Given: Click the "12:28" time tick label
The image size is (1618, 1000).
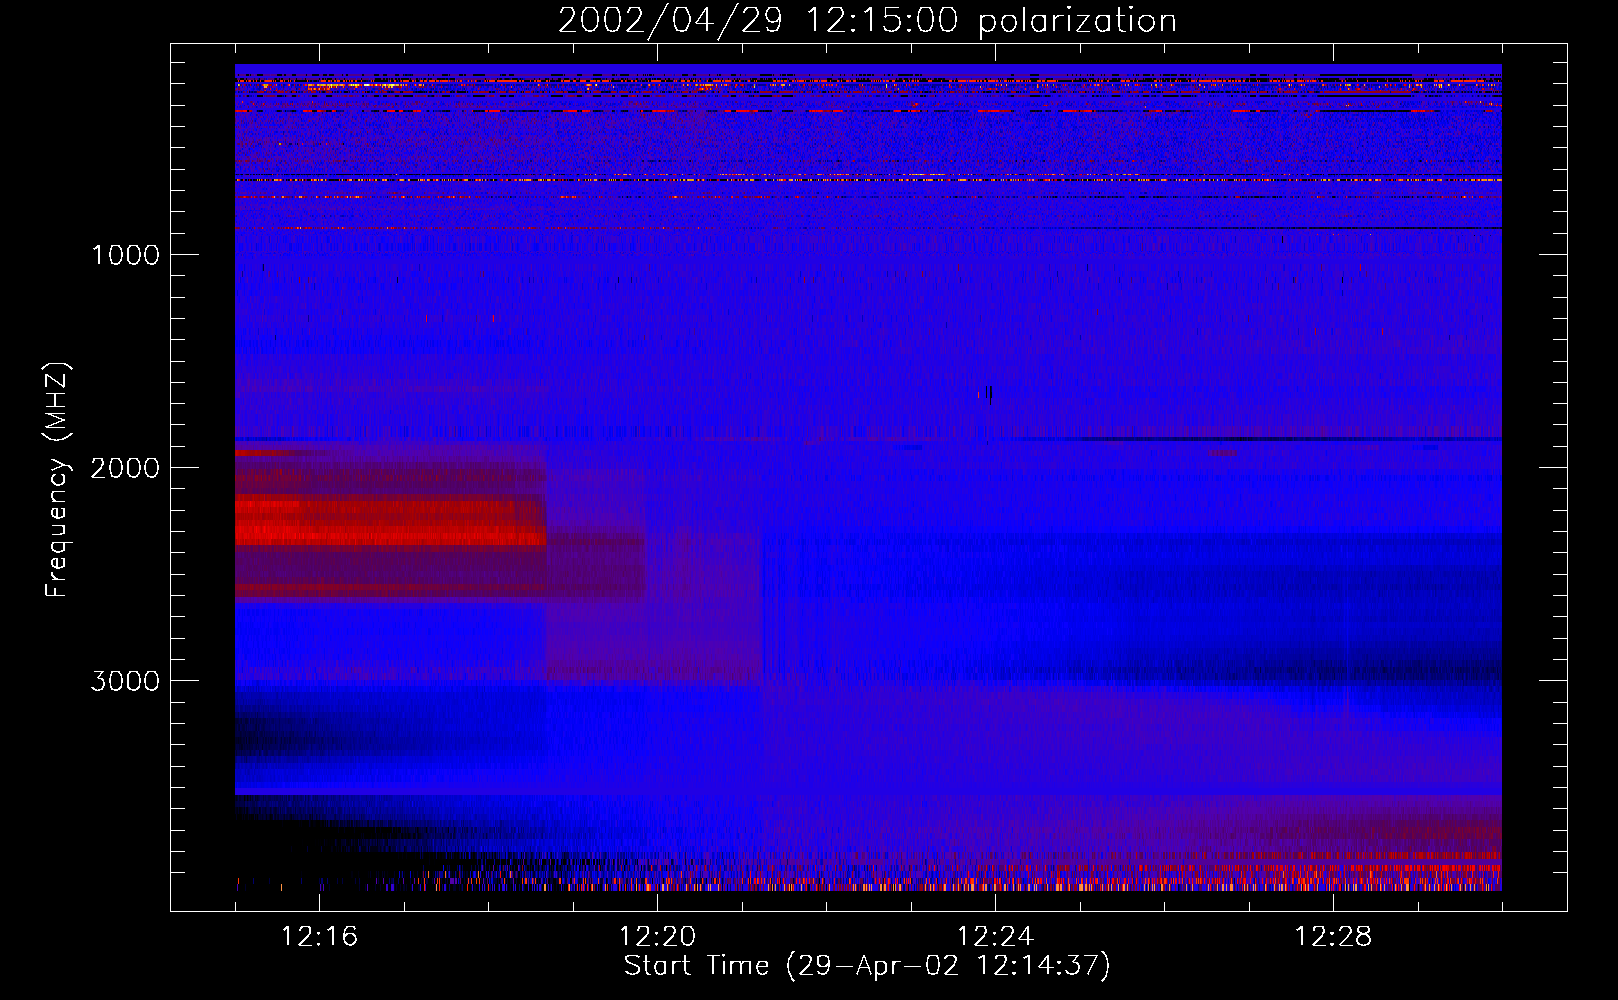Looking at the screenshot, I should (1333, 937).
